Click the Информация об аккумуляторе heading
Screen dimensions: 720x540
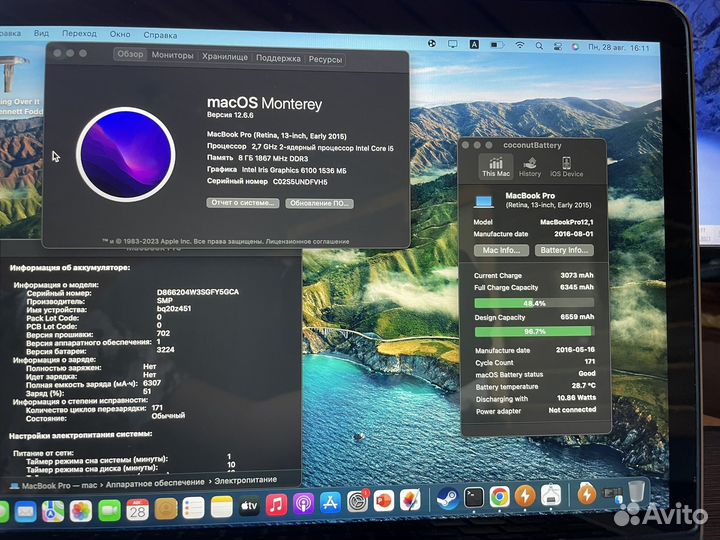tap(70, 267)
